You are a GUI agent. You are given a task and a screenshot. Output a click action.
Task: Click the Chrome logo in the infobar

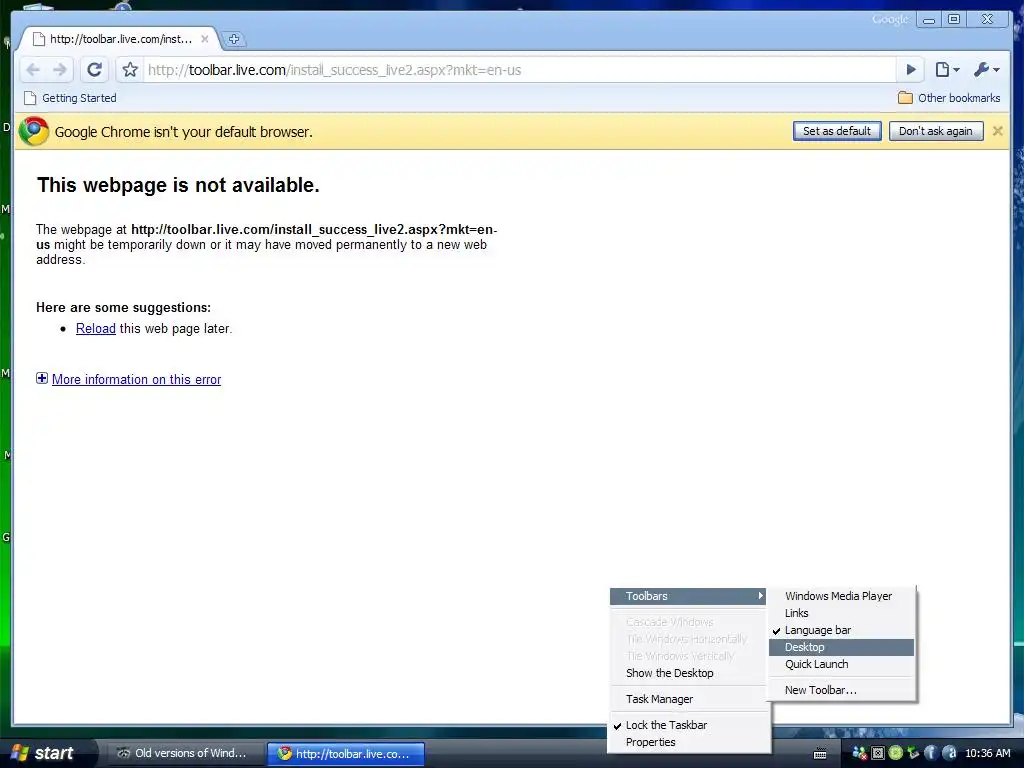(33, 131)
